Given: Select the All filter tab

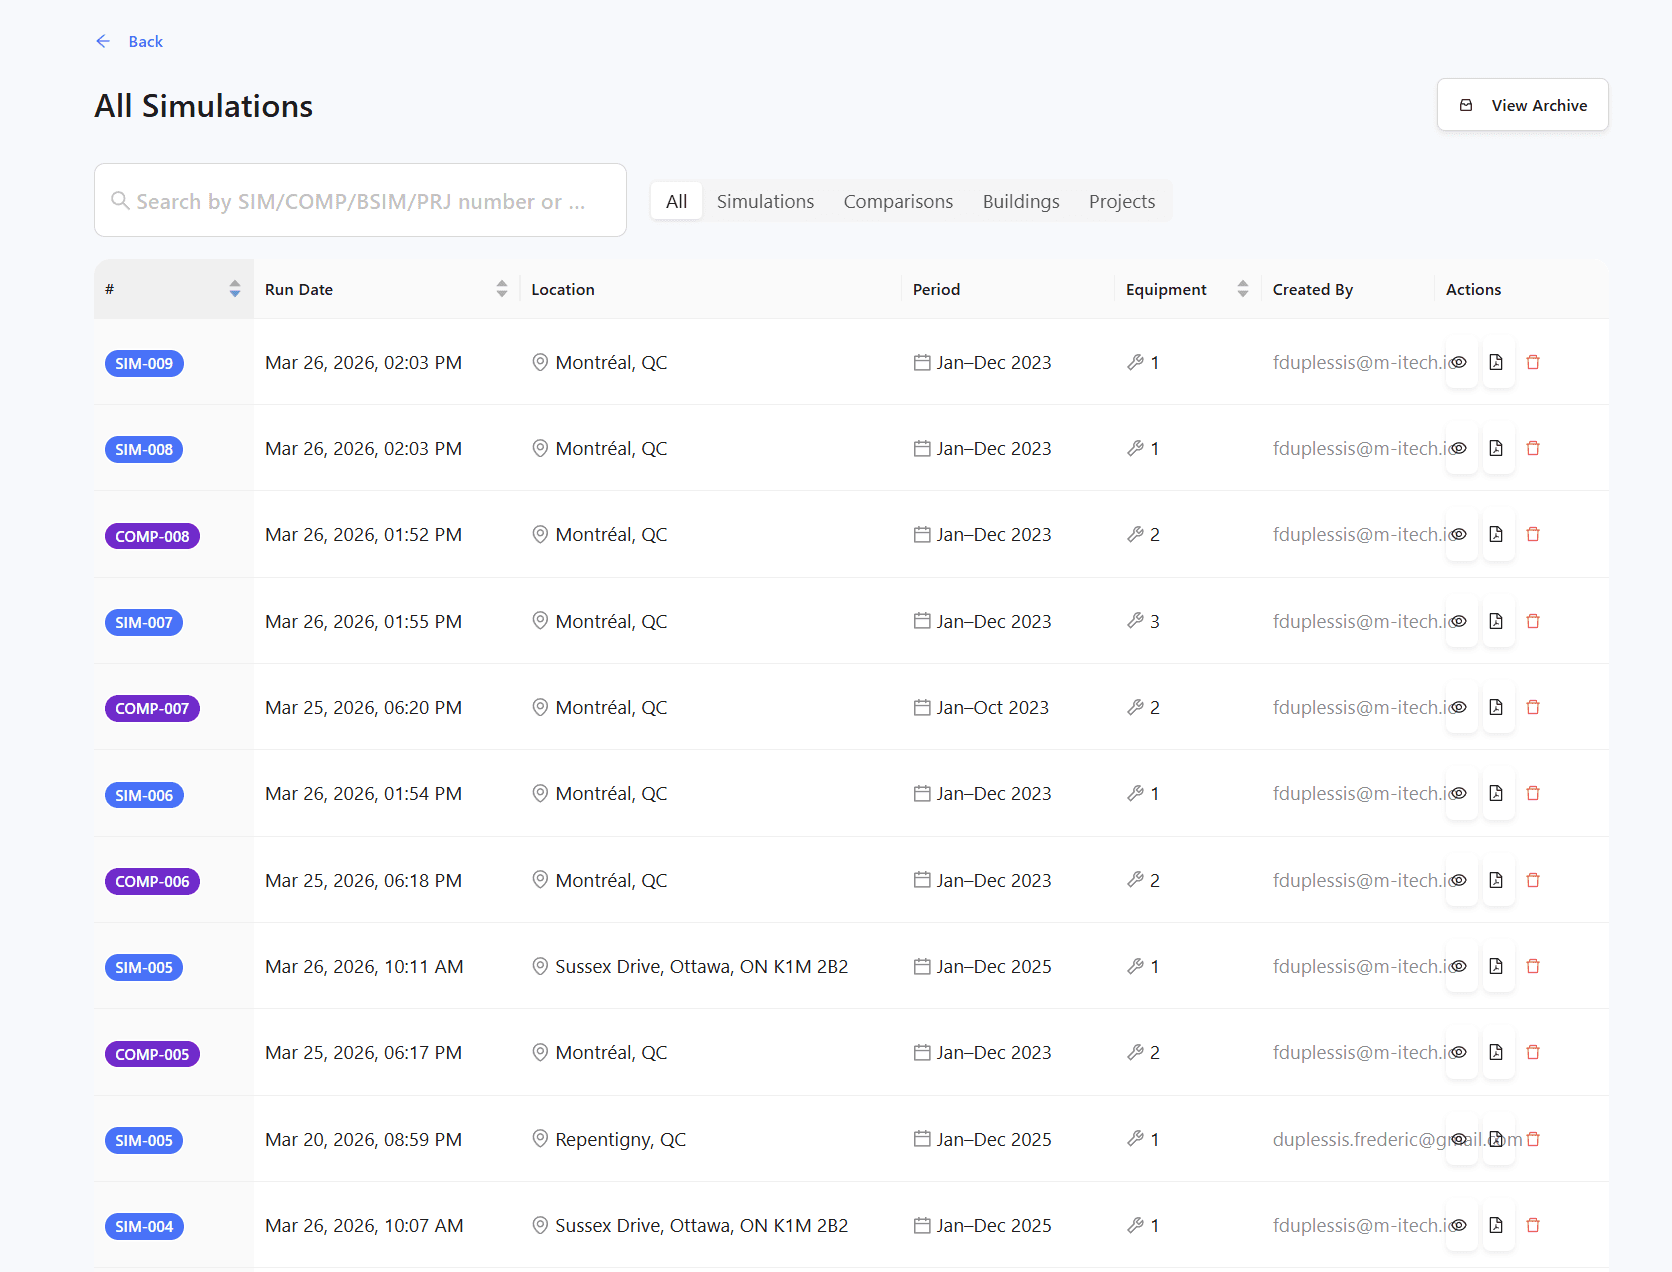Looking at the screenshot, I should point(677,201).
